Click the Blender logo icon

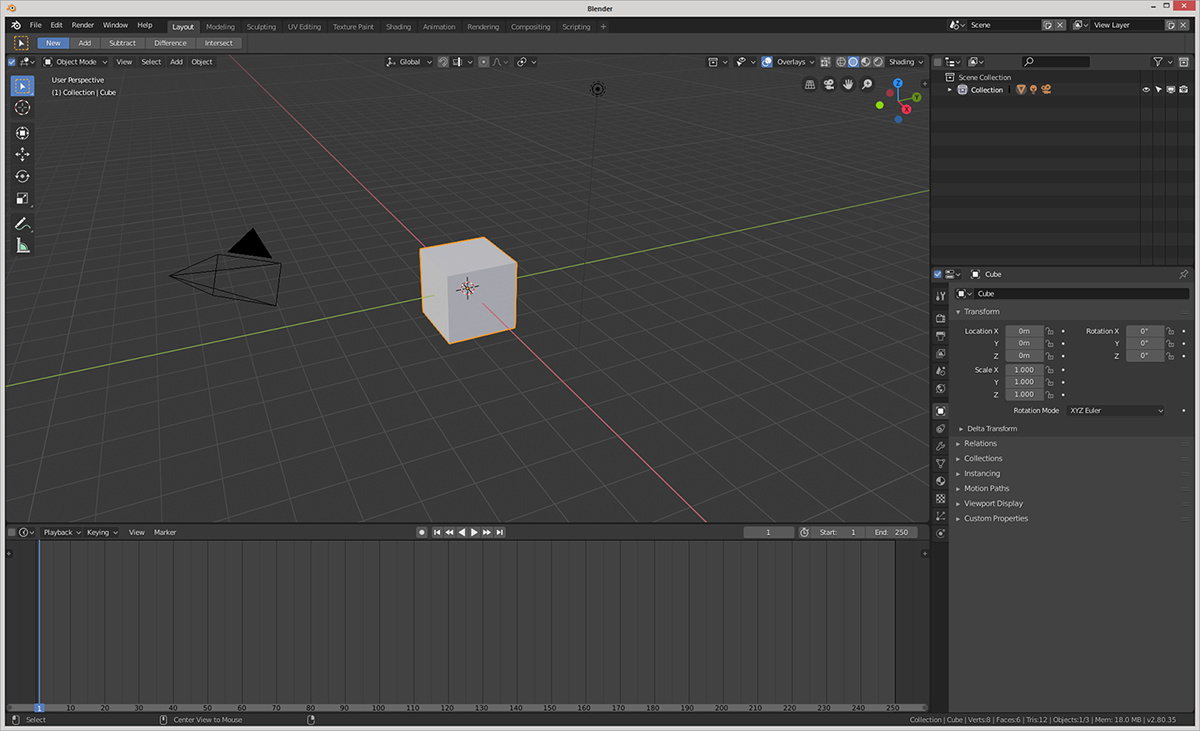(x=16, y=25)
